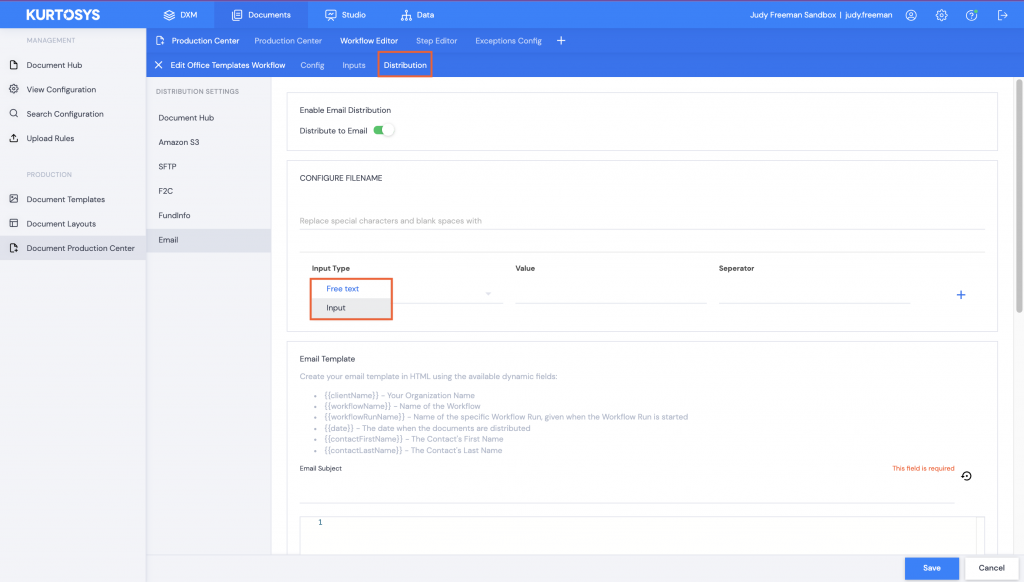This screenshot has width=1024, height=582.
Task: Open Document Layouts
Action: 61,223
